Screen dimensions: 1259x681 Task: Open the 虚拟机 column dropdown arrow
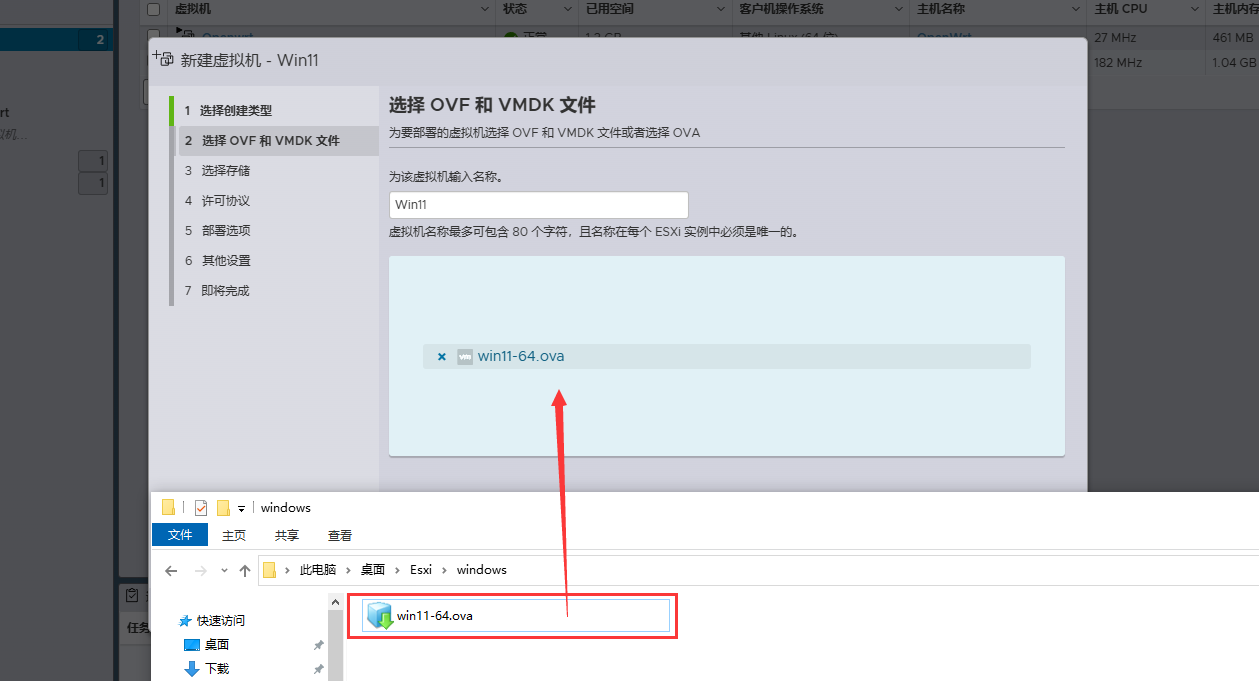click(x=485, y=9)
